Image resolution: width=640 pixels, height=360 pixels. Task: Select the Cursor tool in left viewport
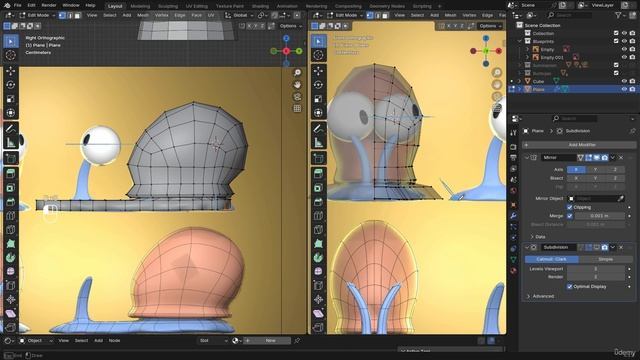tap(11, 55)
